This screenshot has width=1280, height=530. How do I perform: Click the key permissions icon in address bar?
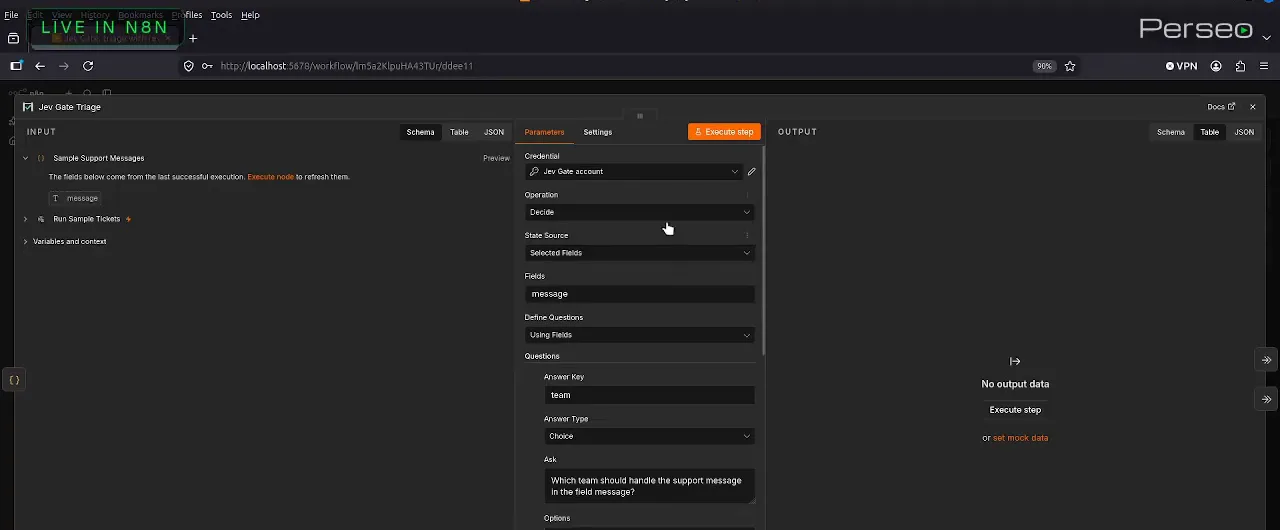click(x=207, y=66)
